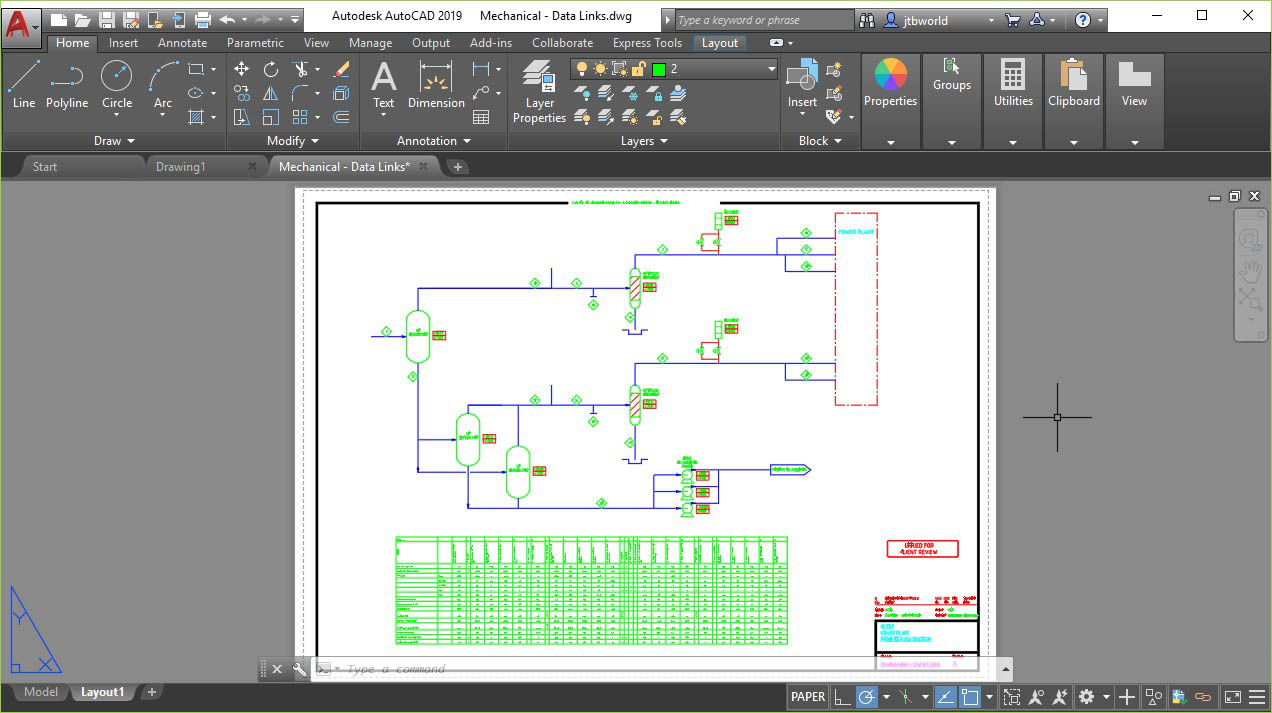Switch to the Insert ribbon tab
This screenshot has width=1272, height=713.
point(124,43)
